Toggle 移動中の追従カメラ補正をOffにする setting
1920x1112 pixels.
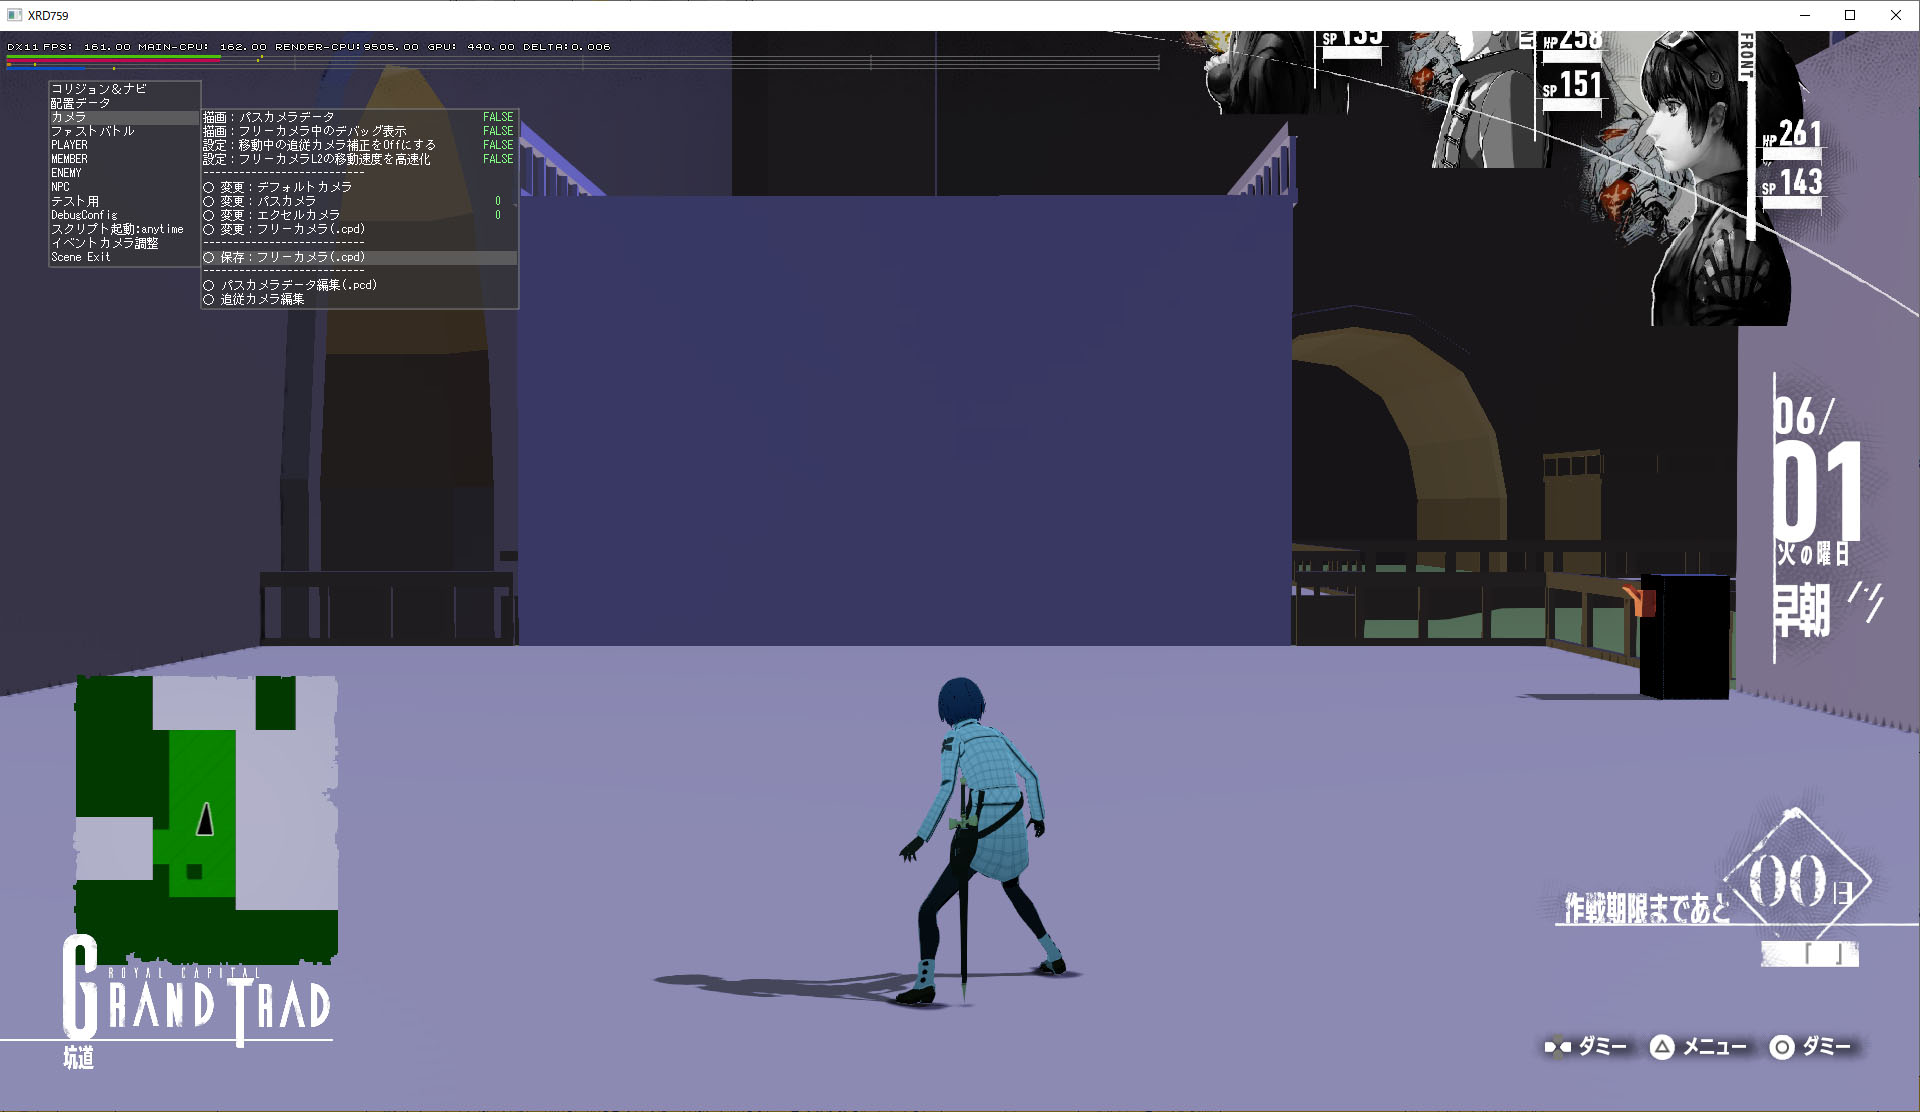point(359,145)
